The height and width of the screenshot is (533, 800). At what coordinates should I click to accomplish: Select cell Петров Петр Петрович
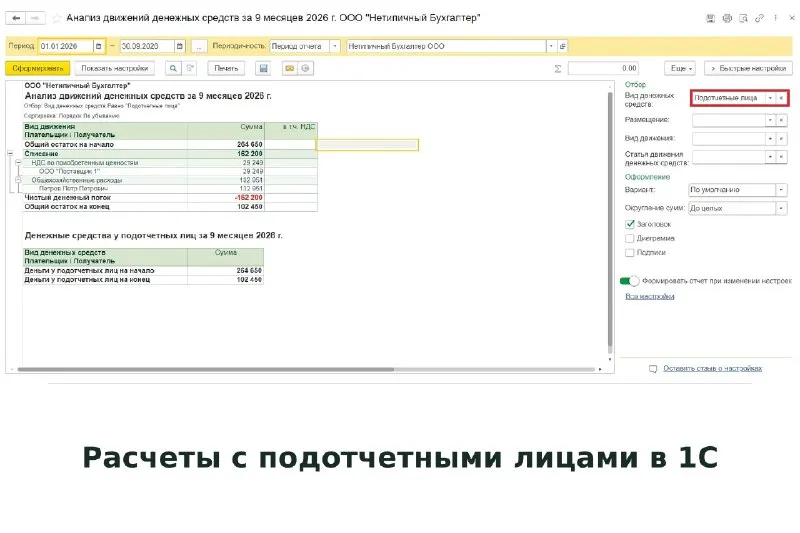click(x=105, y=189)
